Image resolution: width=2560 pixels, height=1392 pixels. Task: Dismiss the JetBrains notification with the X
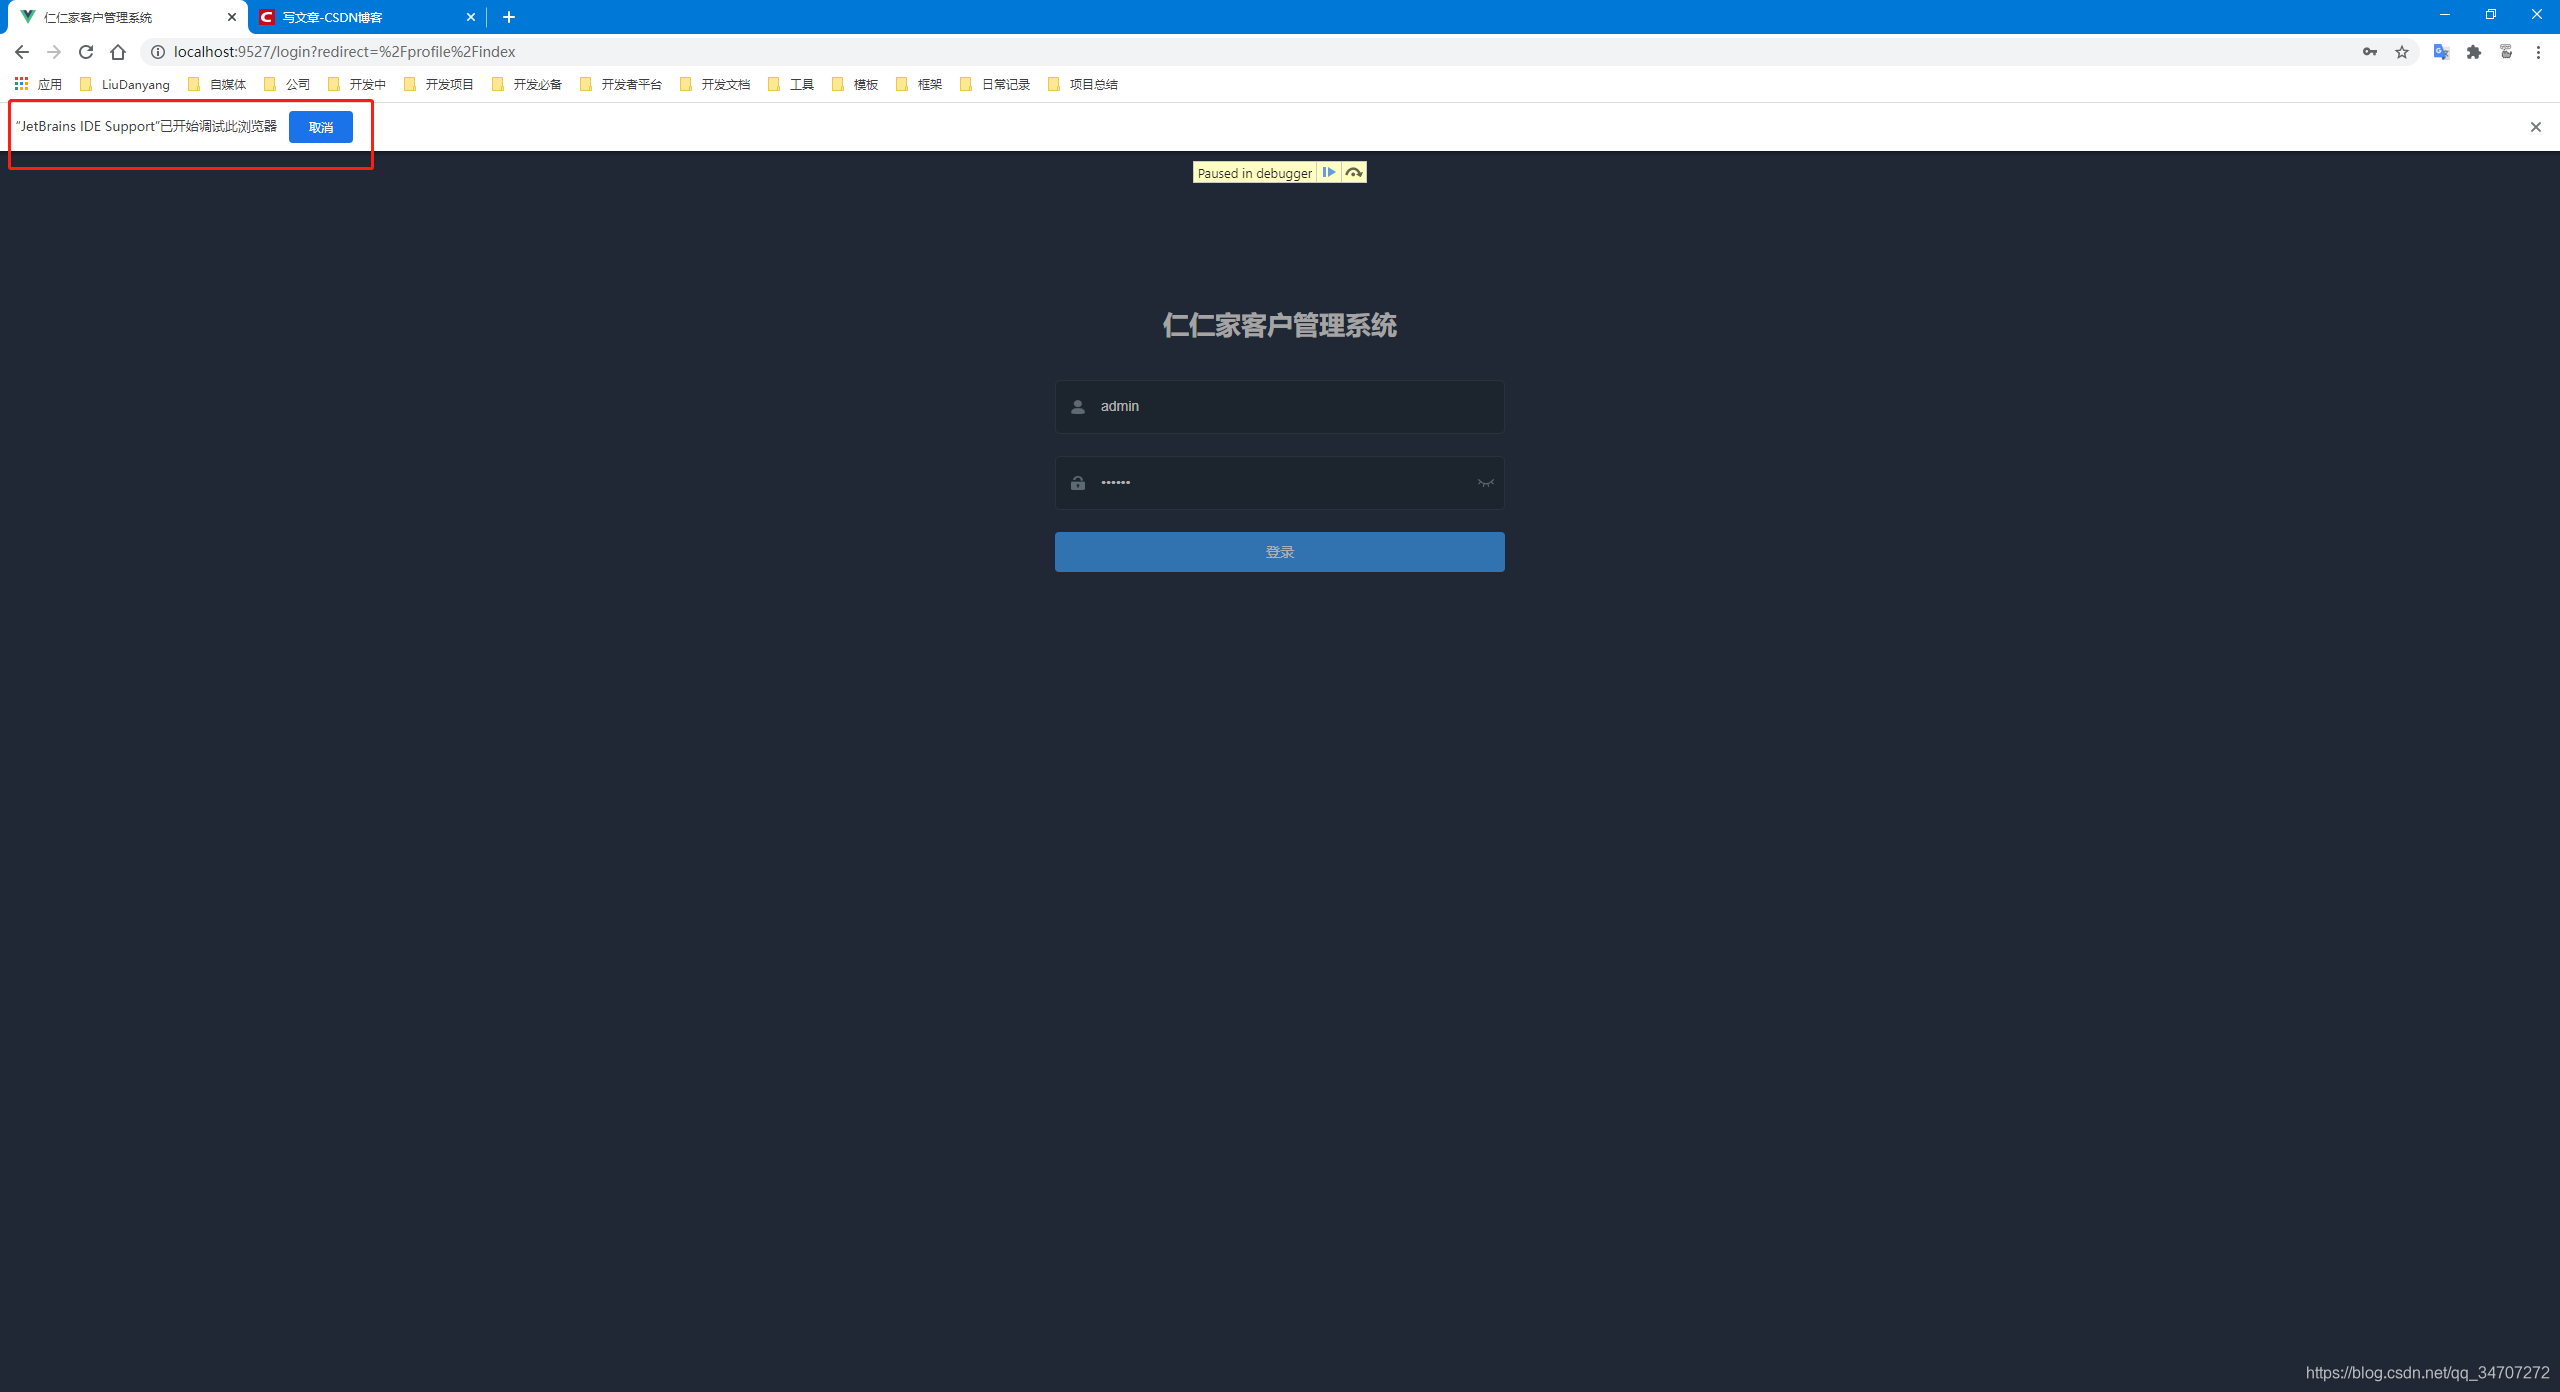pyautogui.click(x=2536, y=126)
